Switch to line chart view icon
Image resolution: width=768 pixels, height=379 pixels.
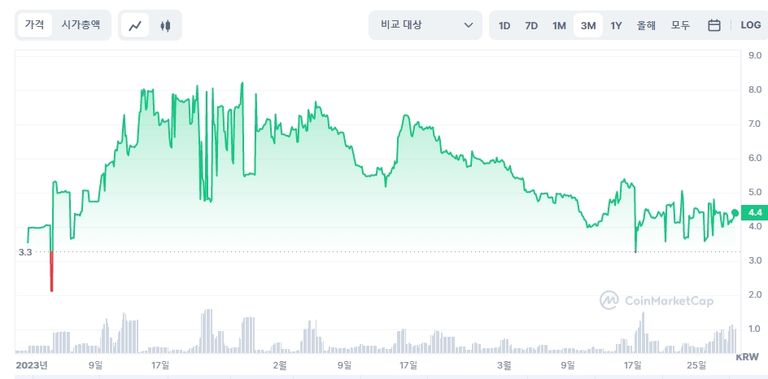pyautogui.click(x=135, y=25)
